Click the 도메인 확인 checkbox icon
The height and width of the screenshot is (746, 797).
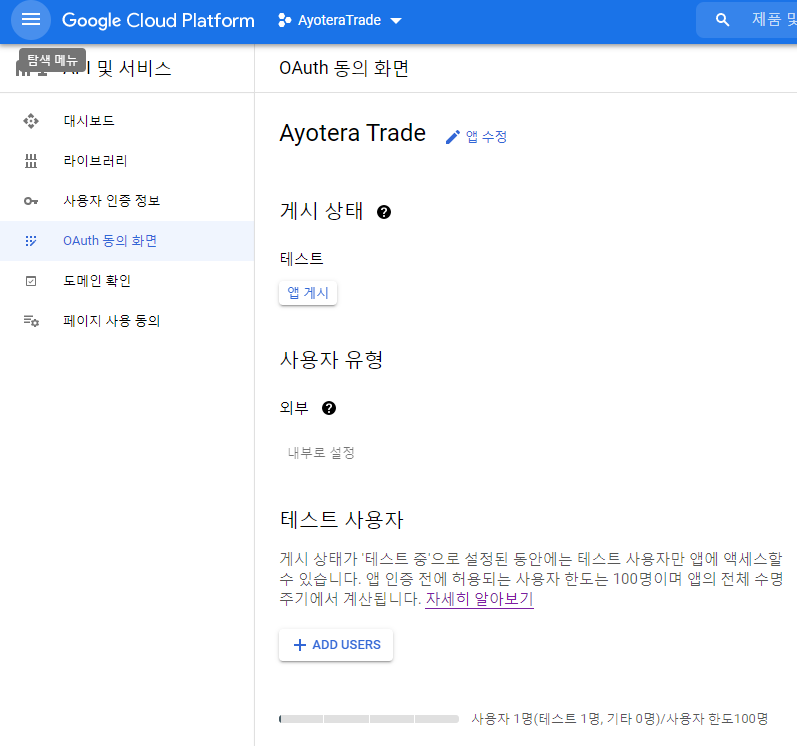coord(31,281)
